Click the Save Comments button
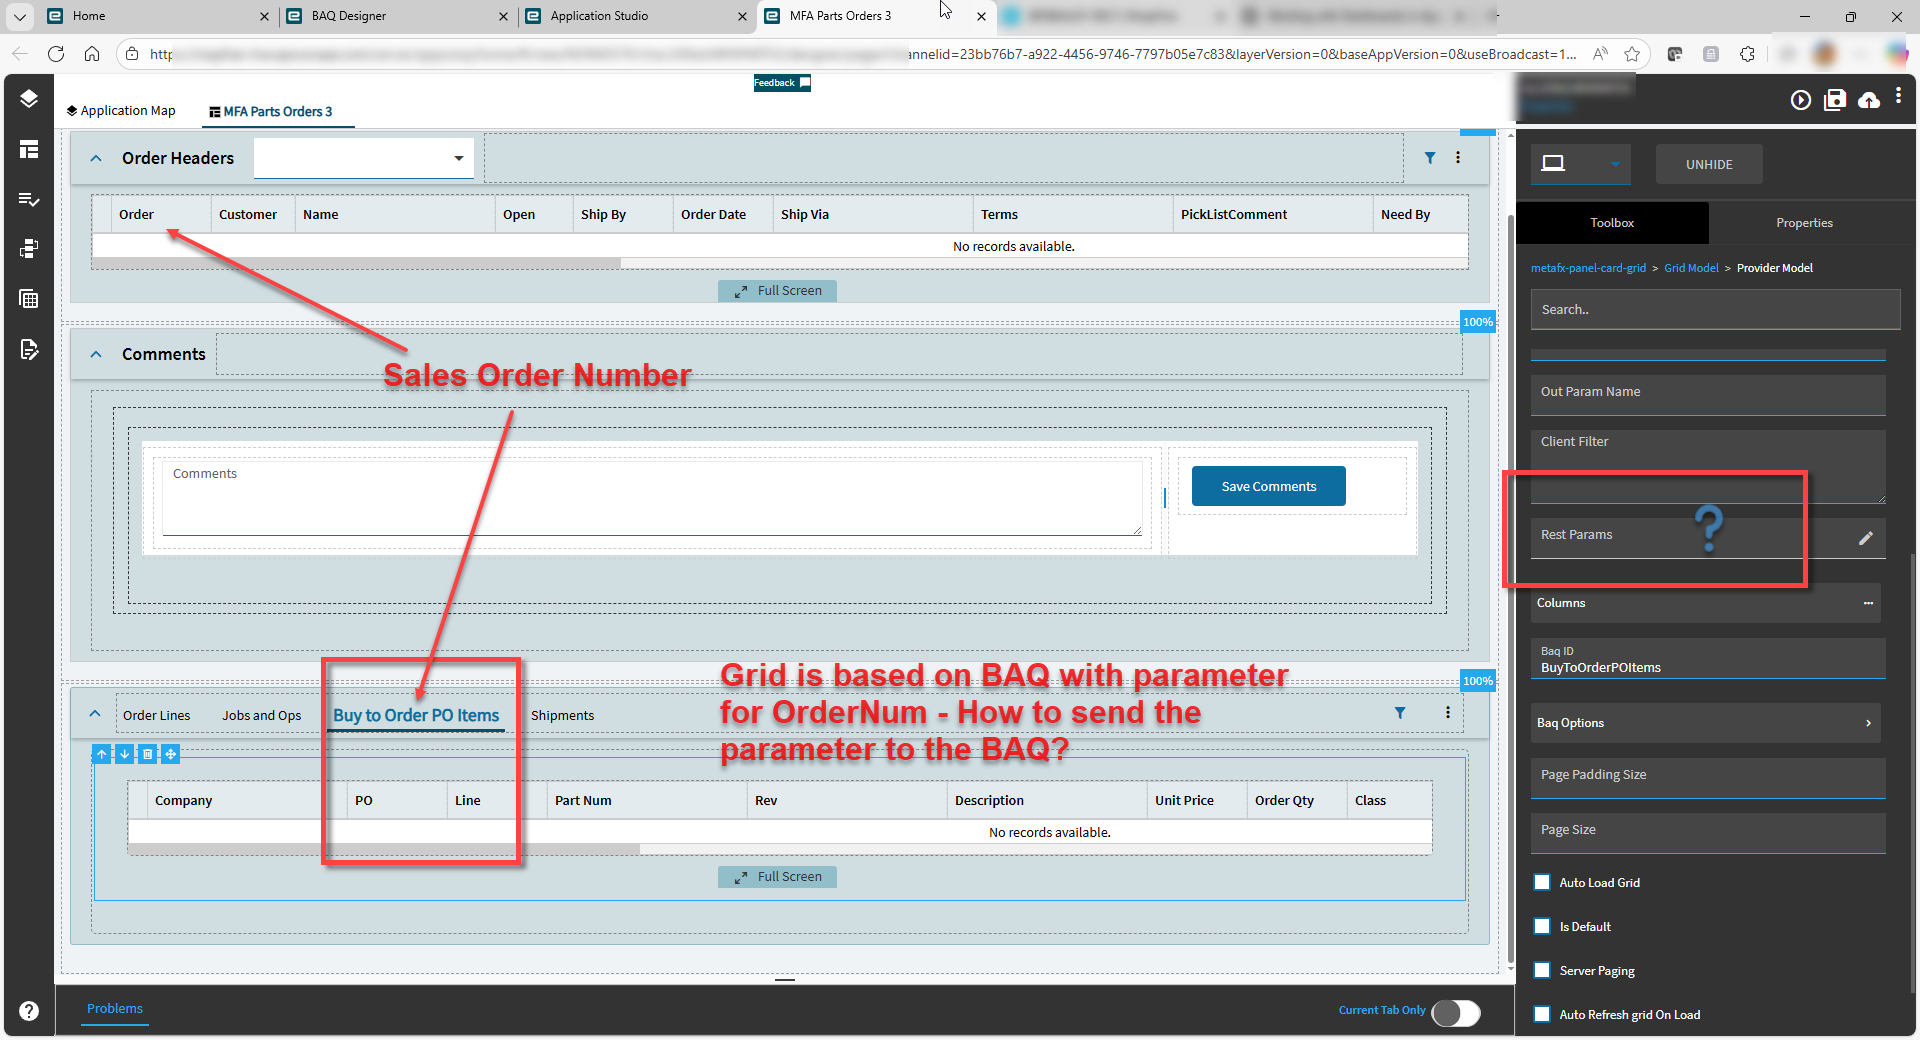The width and height of the screenshot is (1920, 1040). tap(1269, 486)
